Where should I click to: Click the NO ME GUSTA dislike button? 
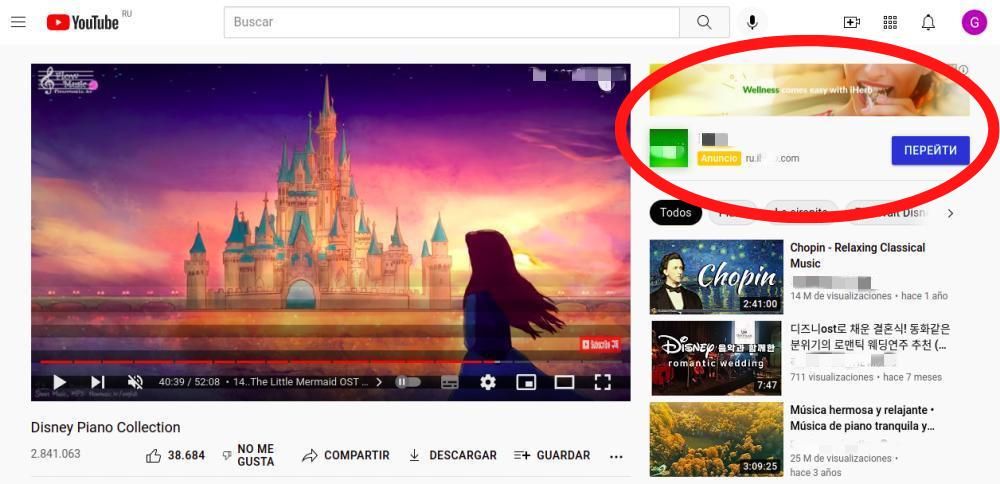[248, 455]
